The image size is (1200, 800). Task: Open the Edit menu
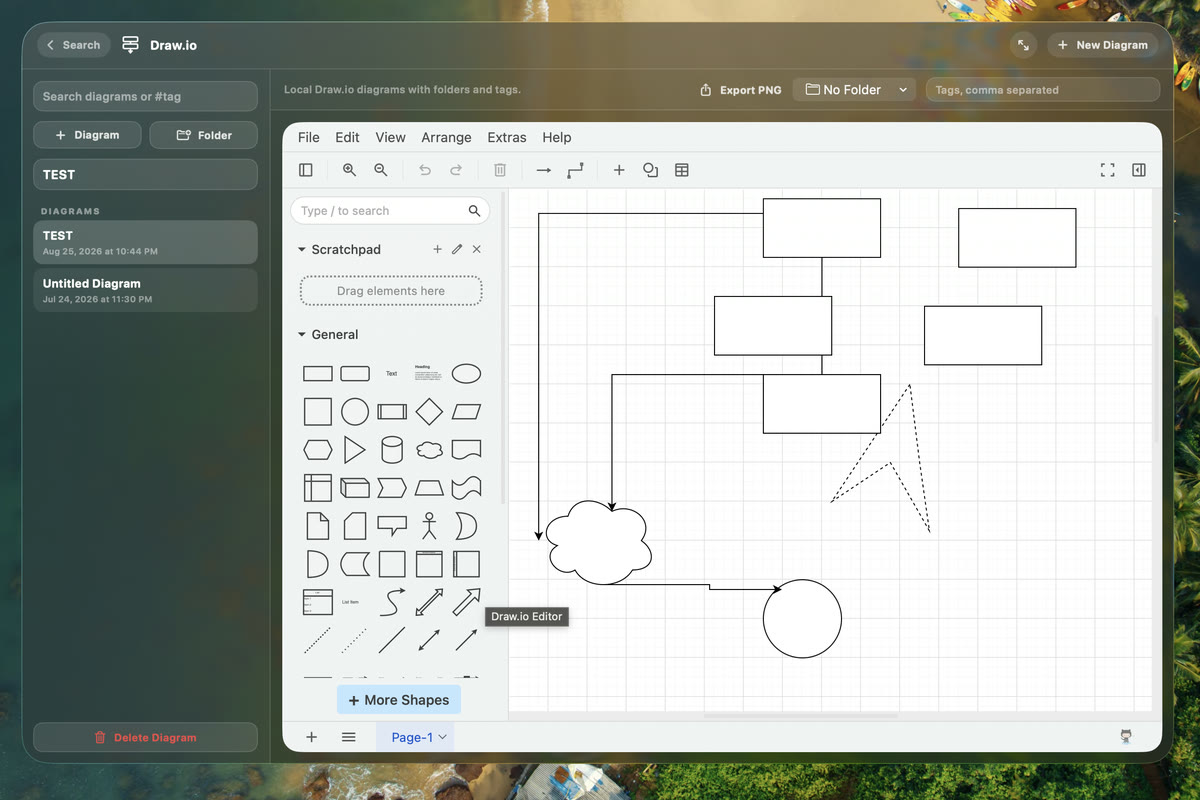click(347, 138)
